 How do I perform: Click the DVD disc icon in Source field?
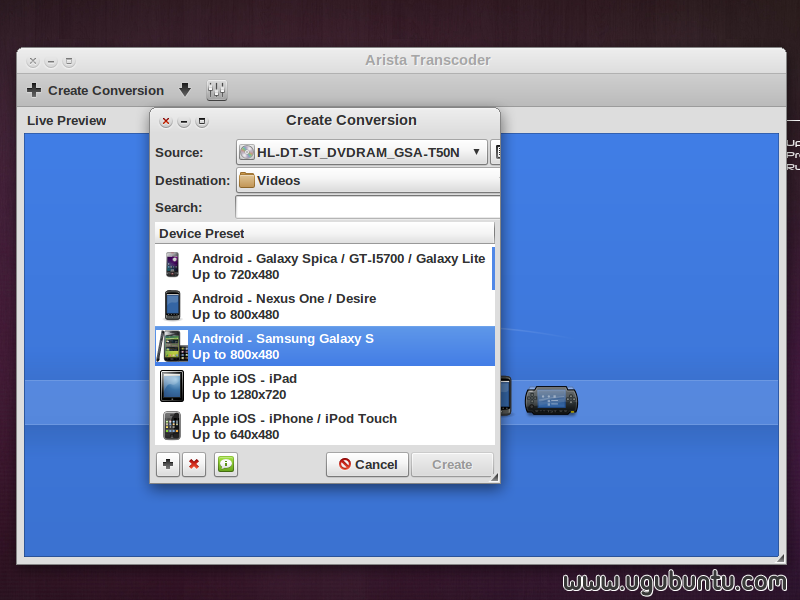pyautogui.click(x=247, y=152)
